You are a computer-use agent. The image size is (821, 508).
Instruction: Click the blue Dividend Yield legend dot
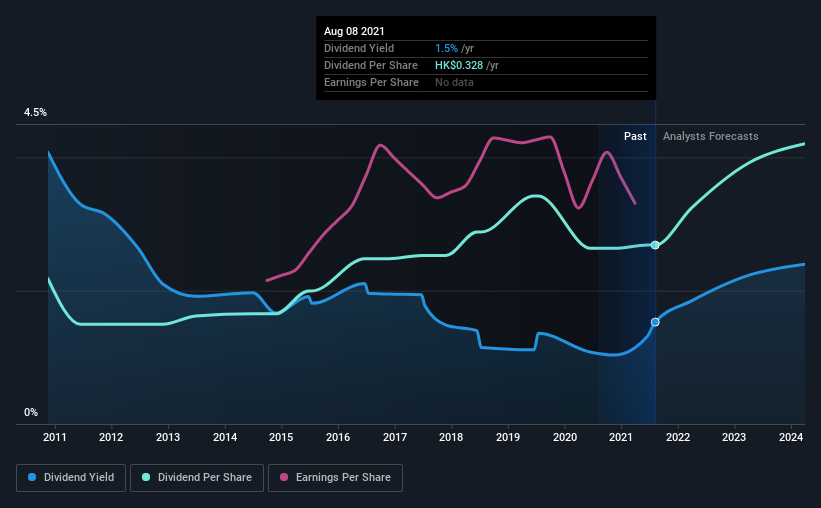(32, 477)
